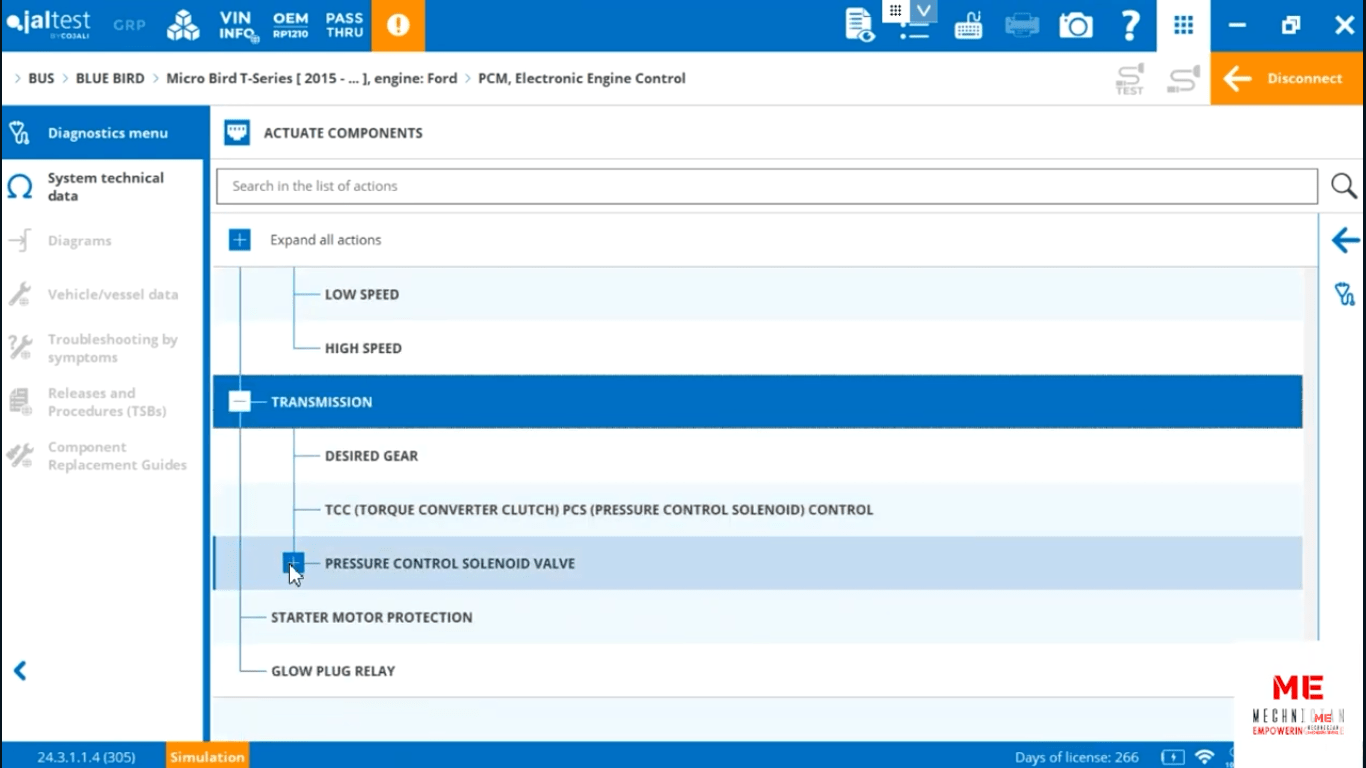The image size is (1366, 768).
Task: Open the printer icon in top bar
Action: point(1022,26)
